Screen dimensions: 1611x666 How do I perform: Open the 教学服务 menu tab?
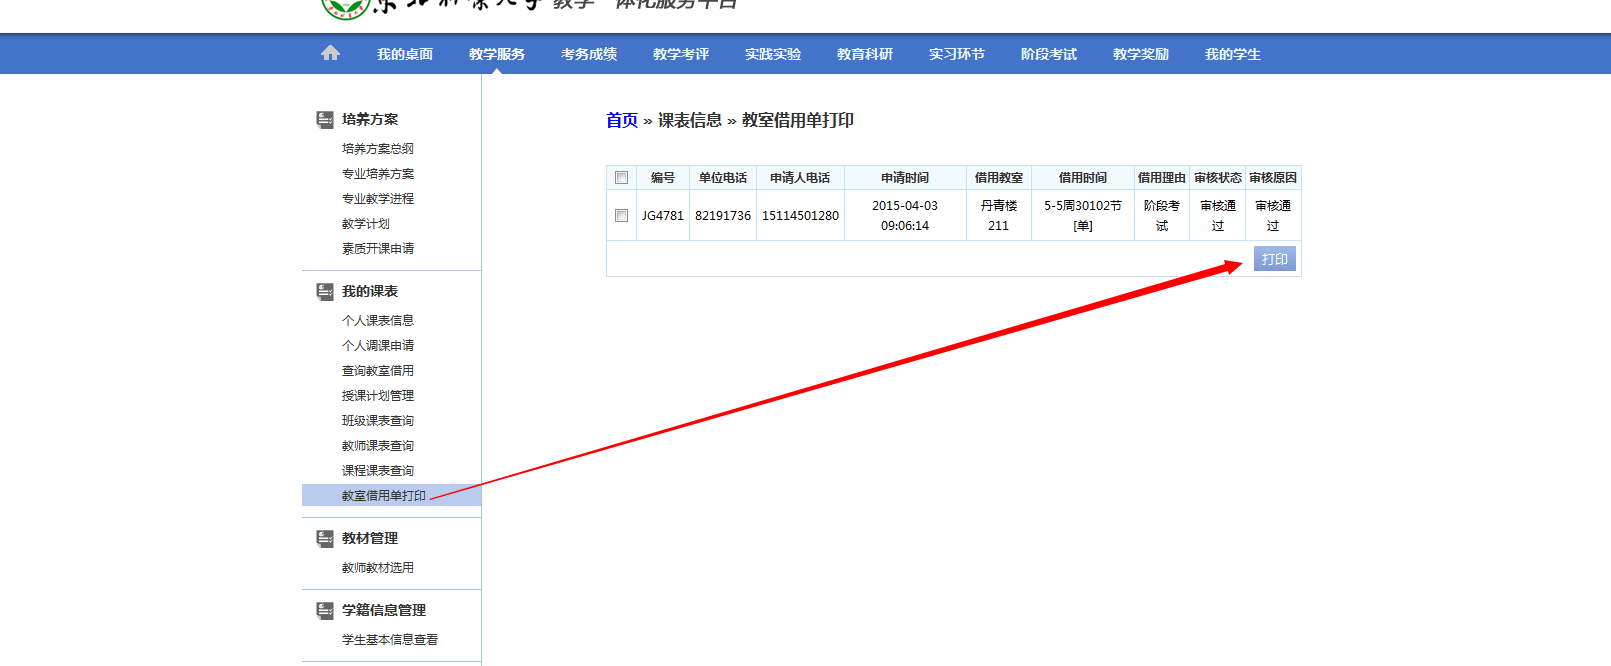497,54
